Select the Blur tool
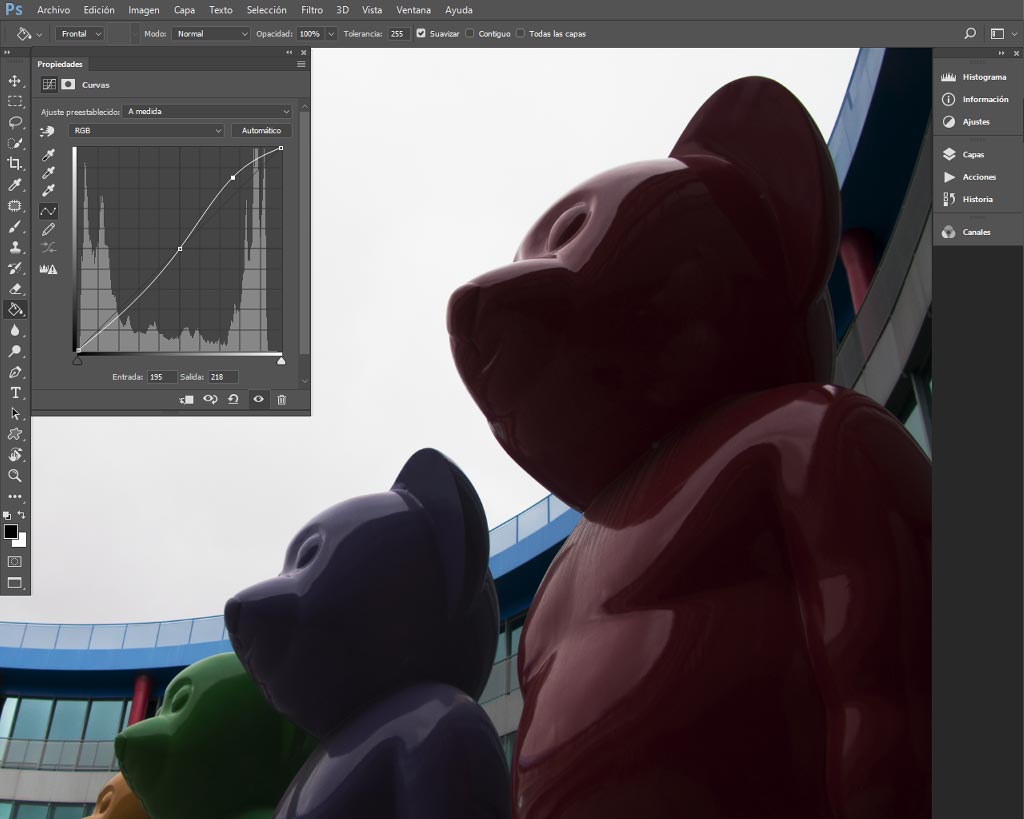The width and height of the screenshot is (1024, 819). (x=14, y=330)
